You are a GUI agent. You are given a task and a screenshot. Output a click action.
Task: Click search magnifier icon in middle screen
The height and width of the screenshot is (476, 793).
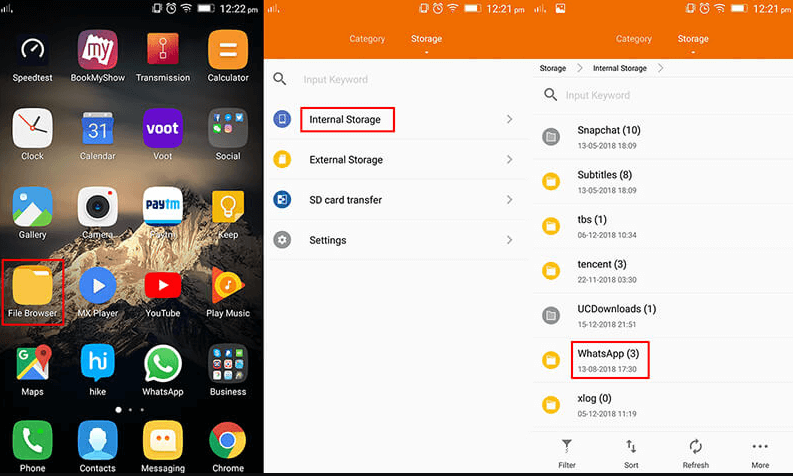pyautogui.click(x=280, y=78)
